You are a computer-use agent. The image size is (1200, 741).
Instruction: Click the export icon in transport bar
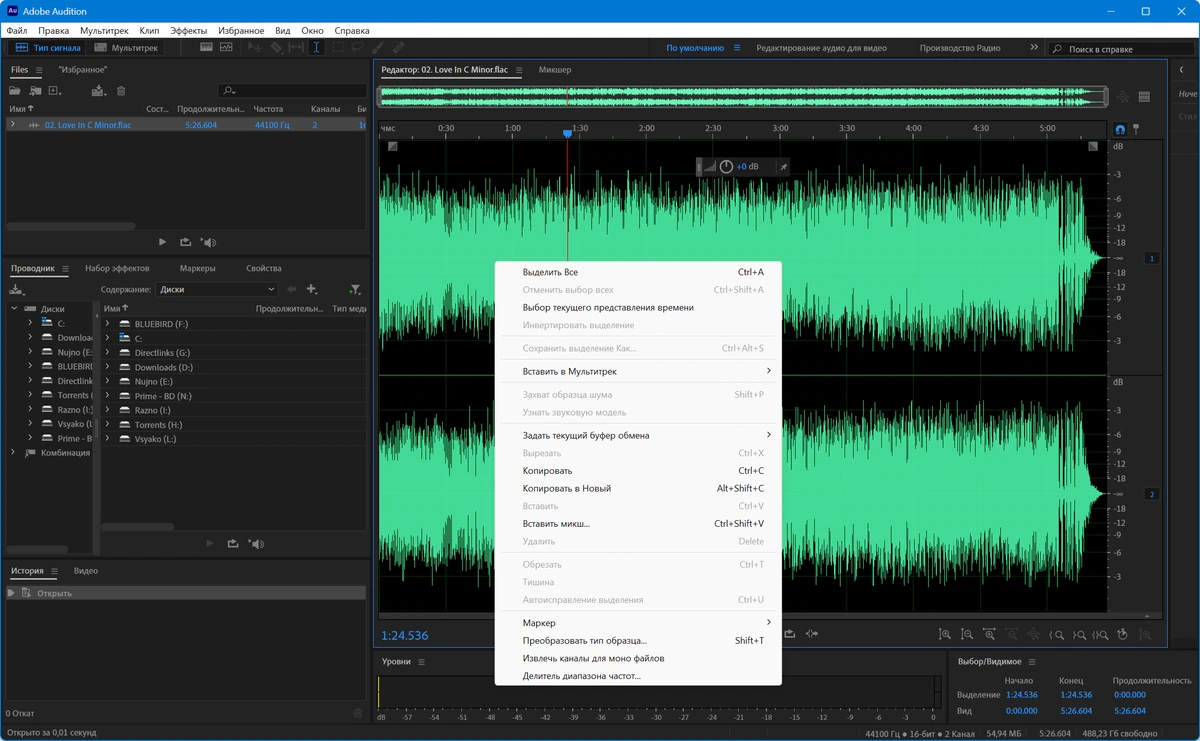point(790,634)
